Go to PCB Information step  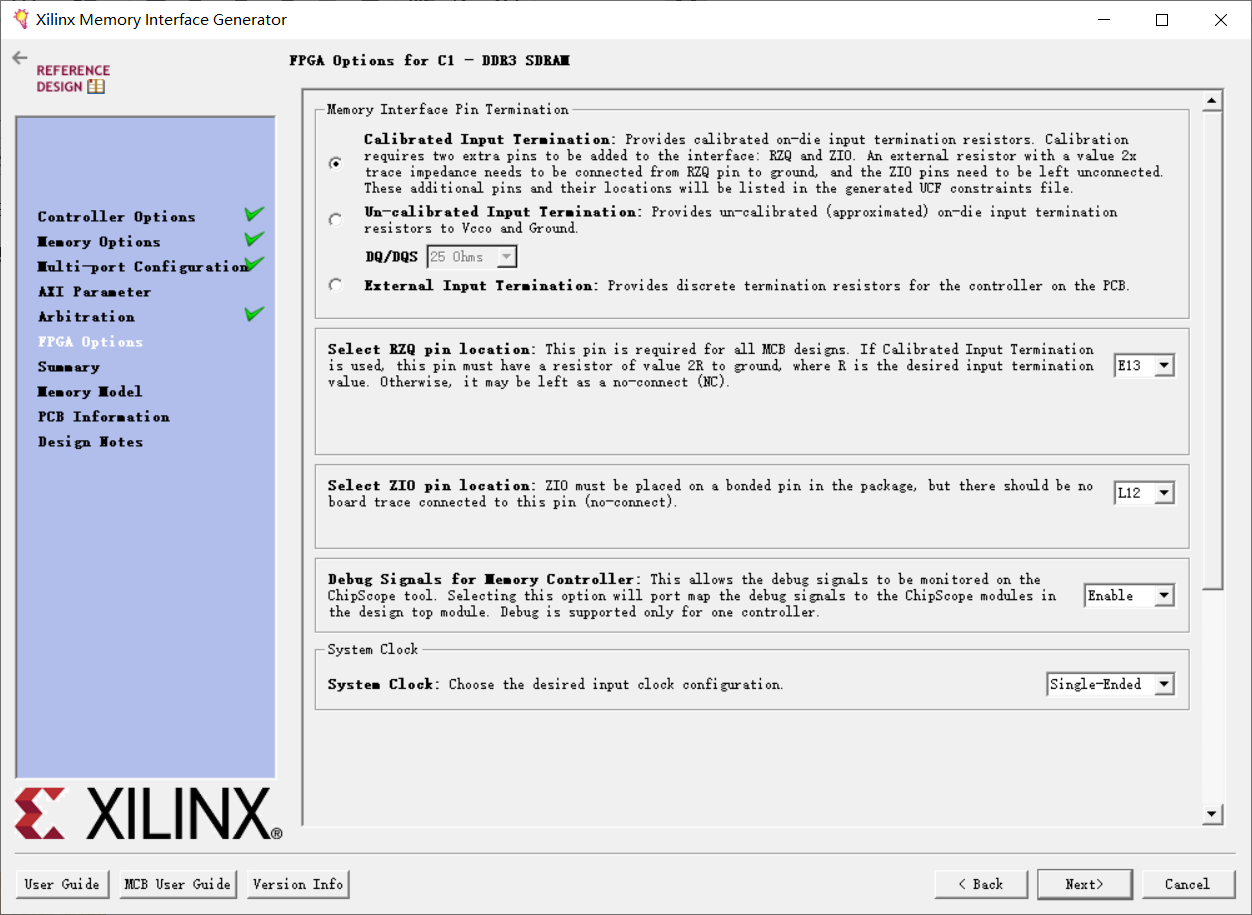tap(104, 417)
